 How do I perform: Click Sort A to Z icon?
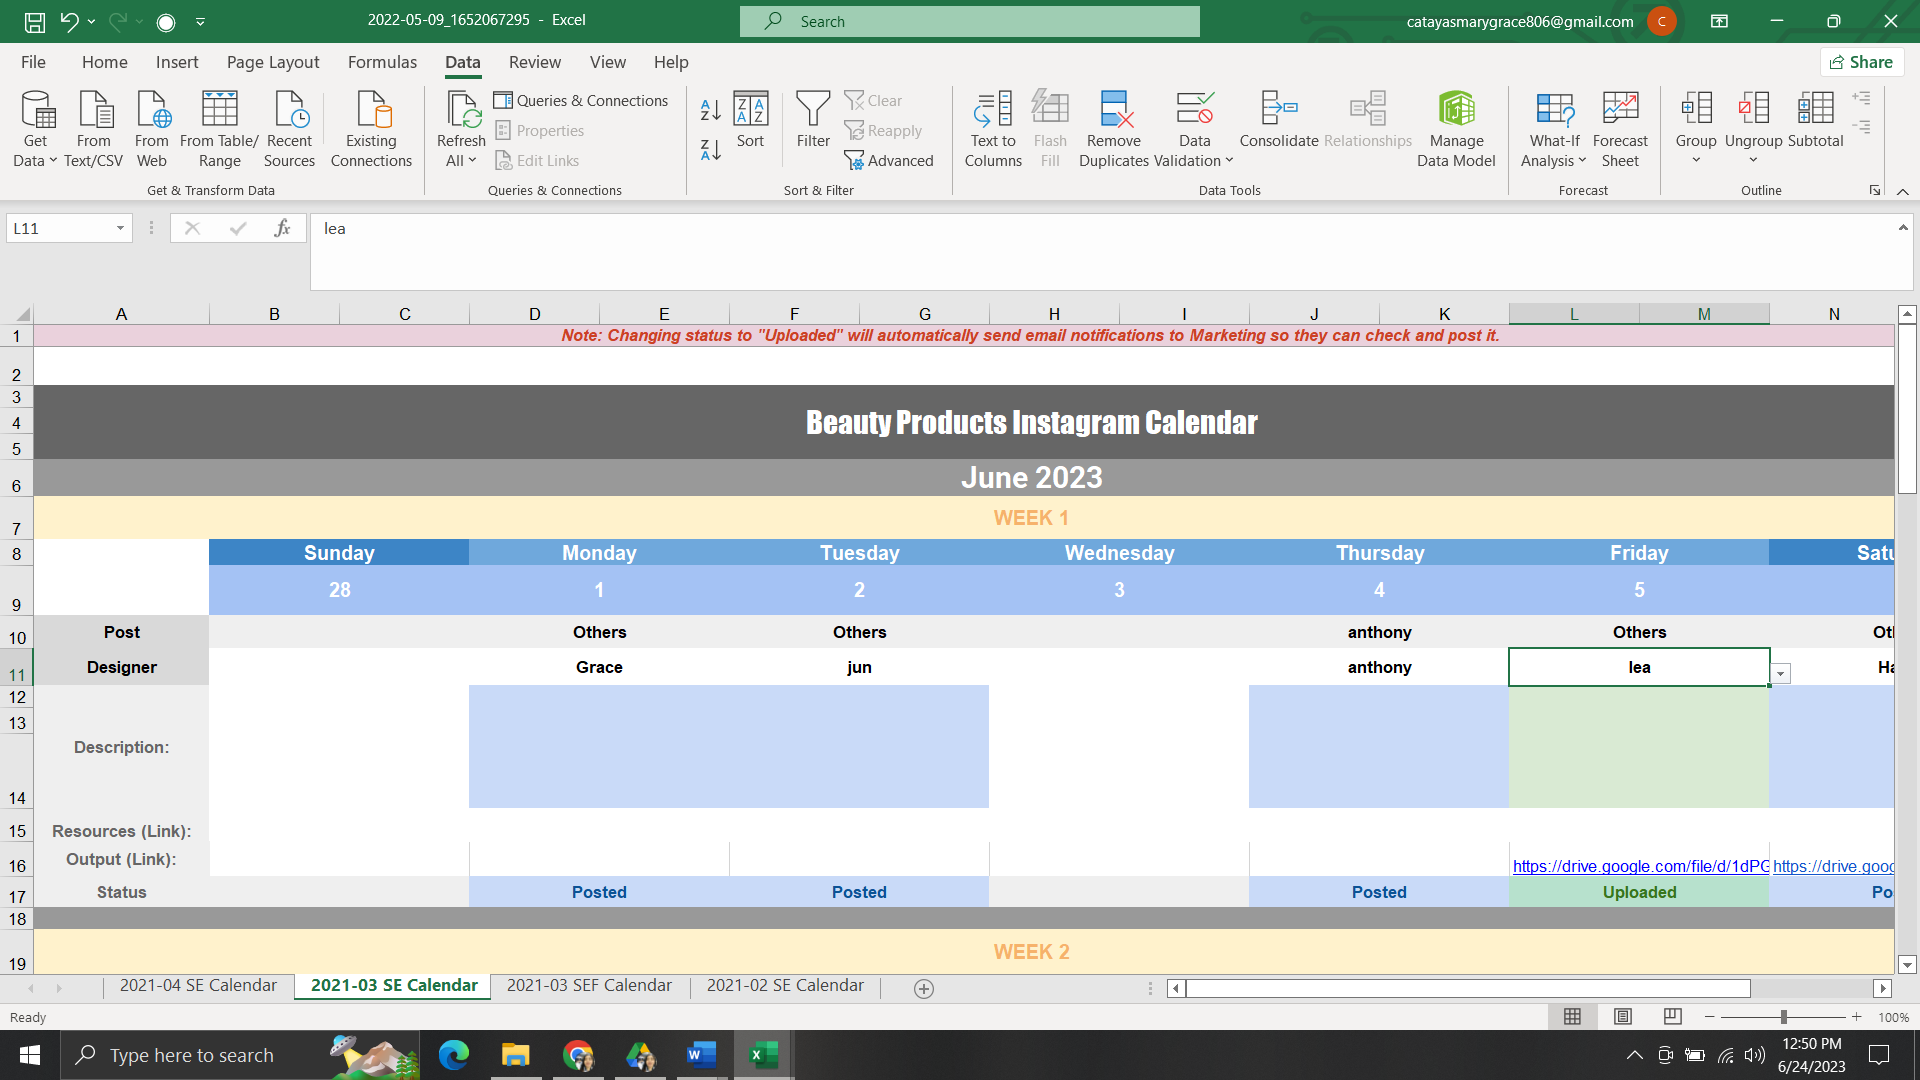pos(710,109)
